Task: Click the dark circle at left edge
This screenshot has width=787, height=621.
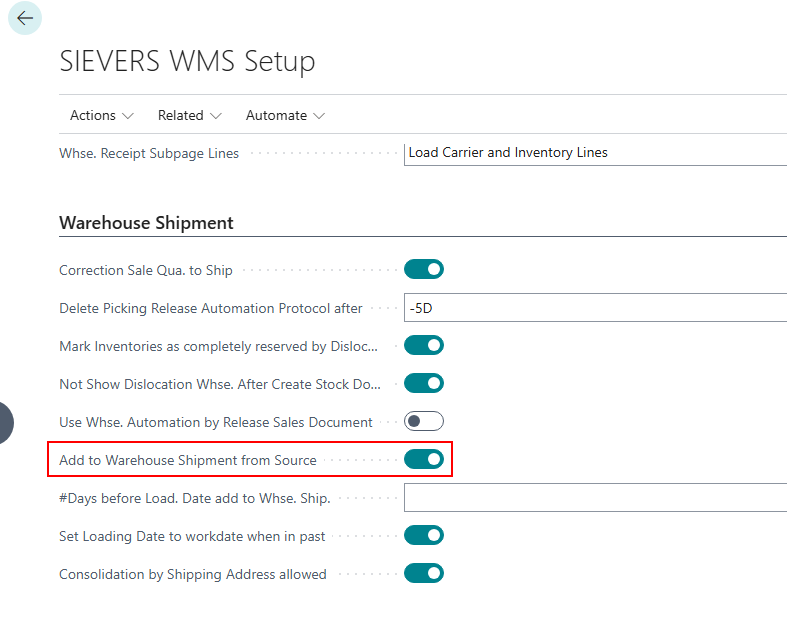Action: (x=5, y=421)
